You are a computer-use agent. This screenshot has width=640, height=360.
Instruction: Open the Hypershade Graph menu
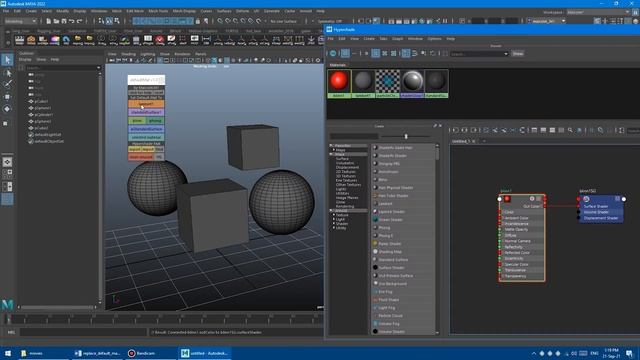pyautogui.click(x=397, y=39)
